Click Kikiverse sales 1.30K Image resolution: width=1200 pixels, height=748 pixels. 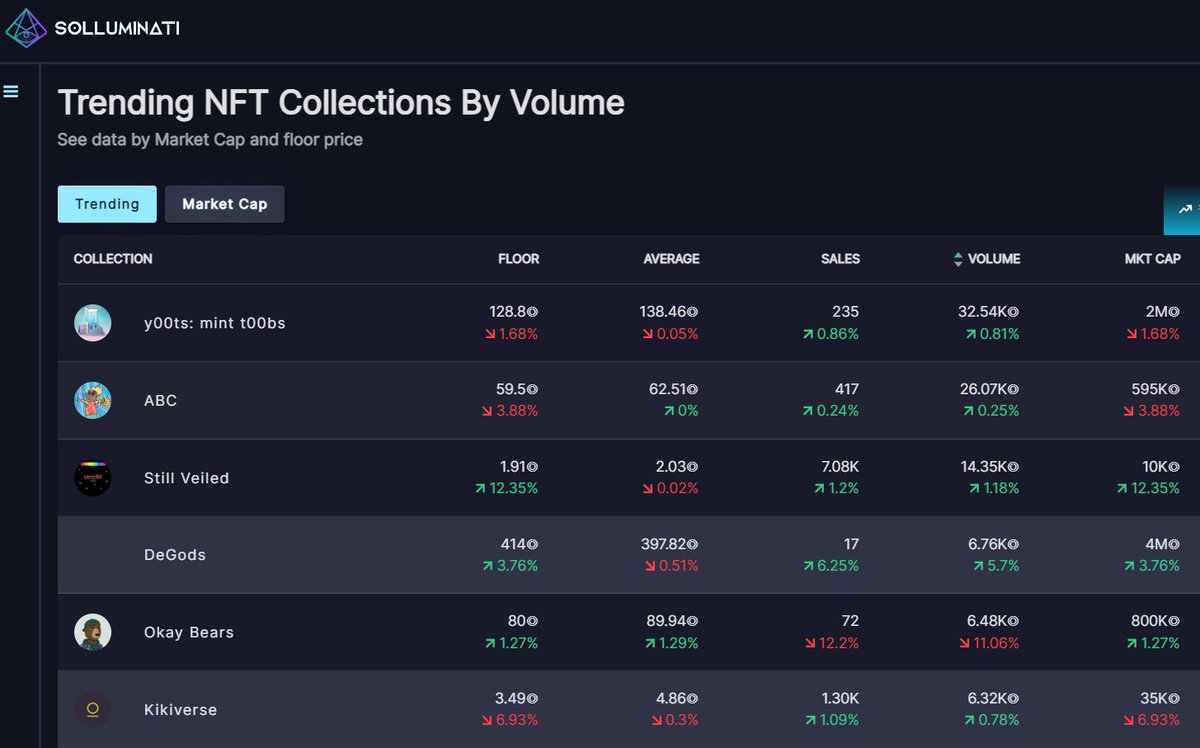(x=840, y=699)
